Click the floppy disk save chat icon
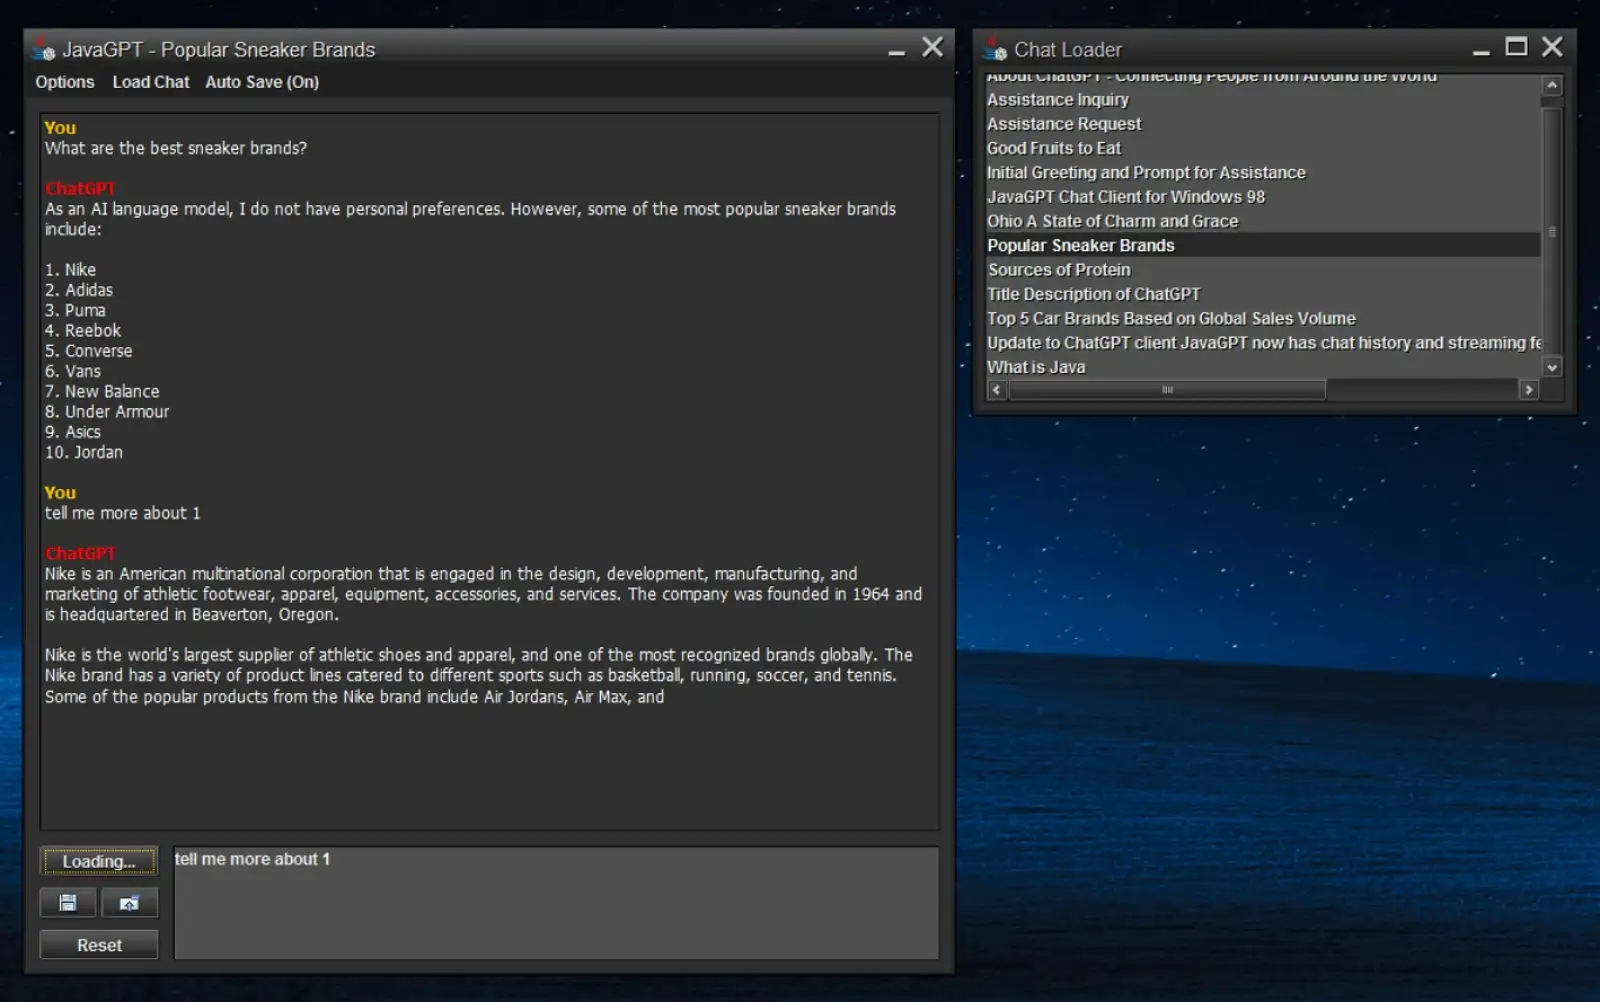This screenshot has width=1600, height=1002. pos(68,903)
